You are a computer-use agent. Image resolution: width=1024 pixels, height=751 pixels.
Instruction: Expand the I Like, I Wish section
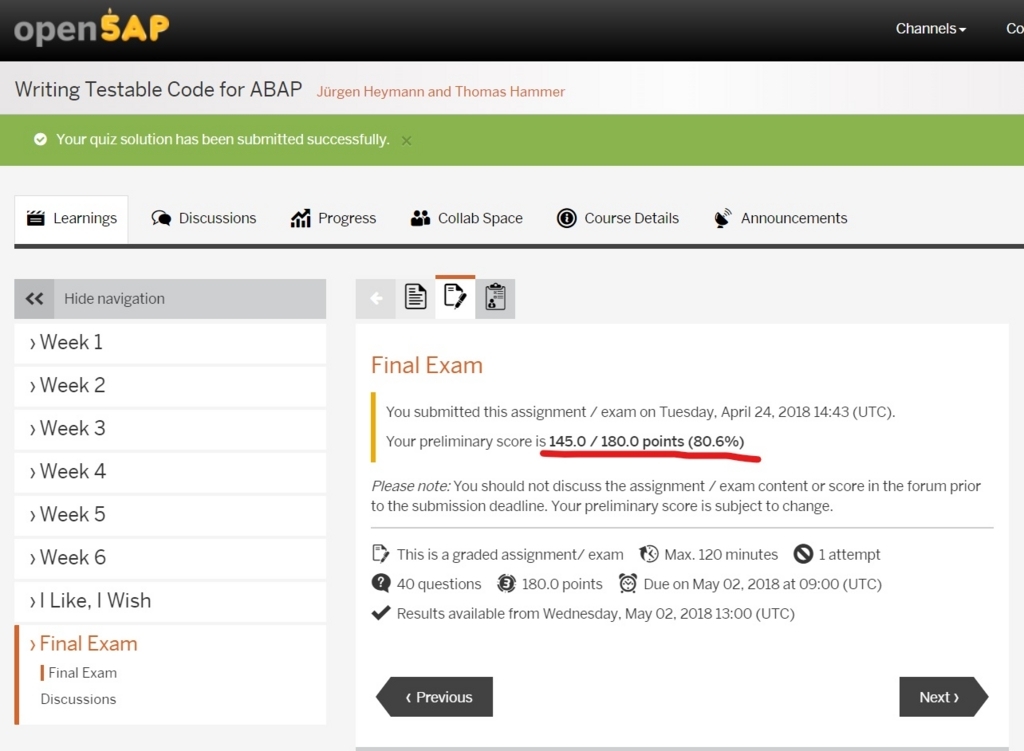(x=170, y=601)
